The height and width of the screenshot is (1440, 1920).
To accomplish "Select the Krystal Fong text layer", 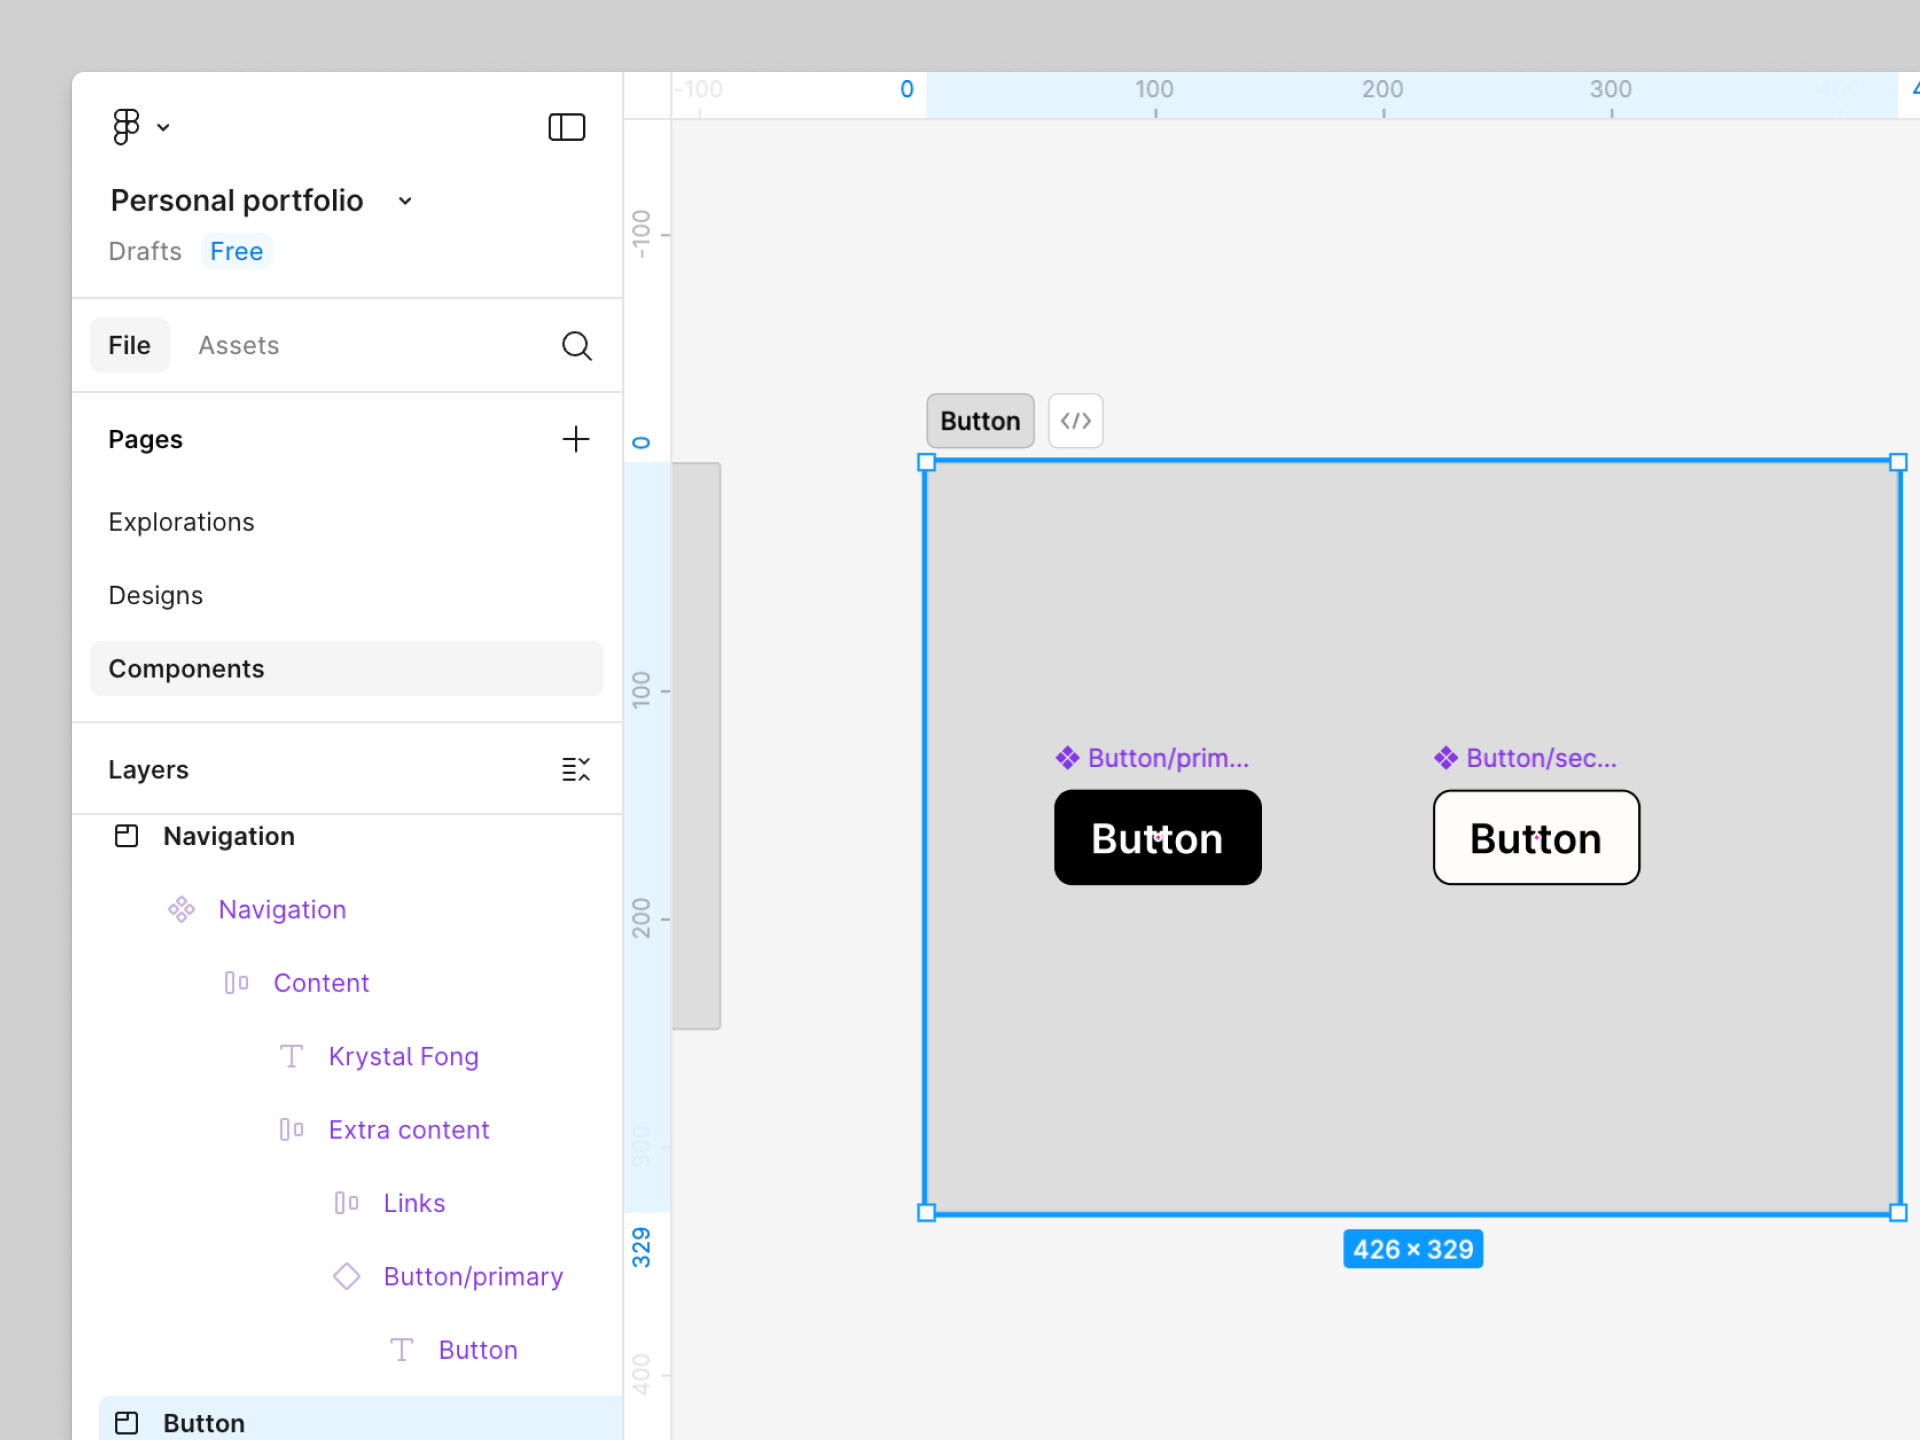I will [x=403, y=1056].
